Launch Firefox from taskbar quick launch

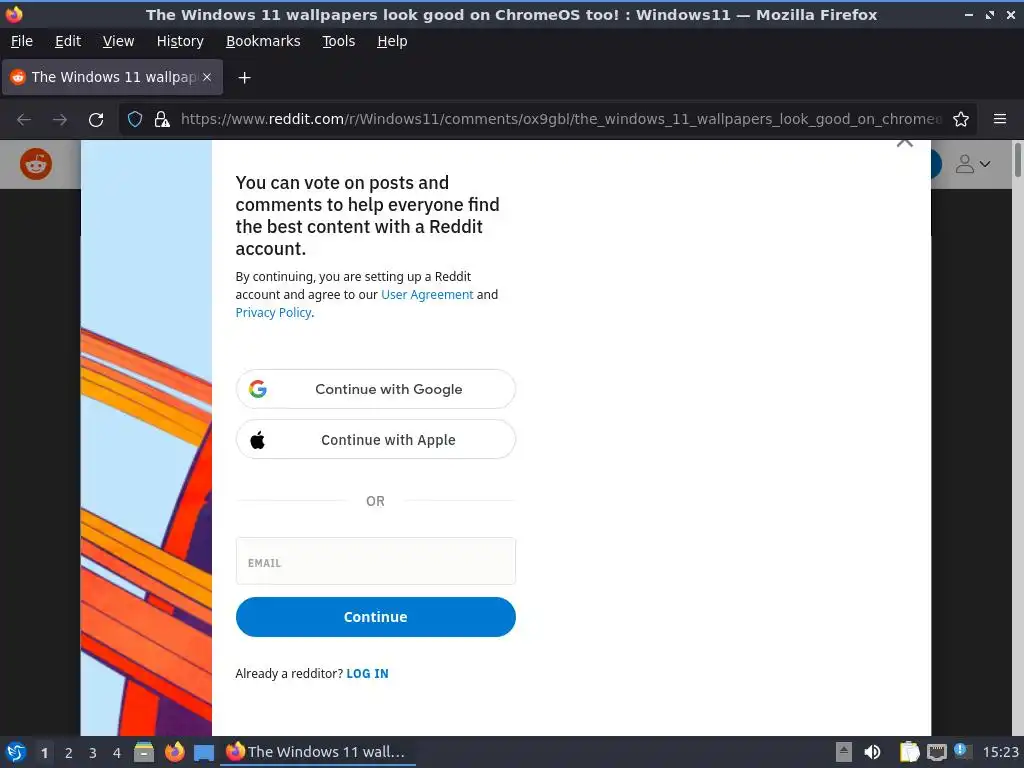tap(174, 752)
